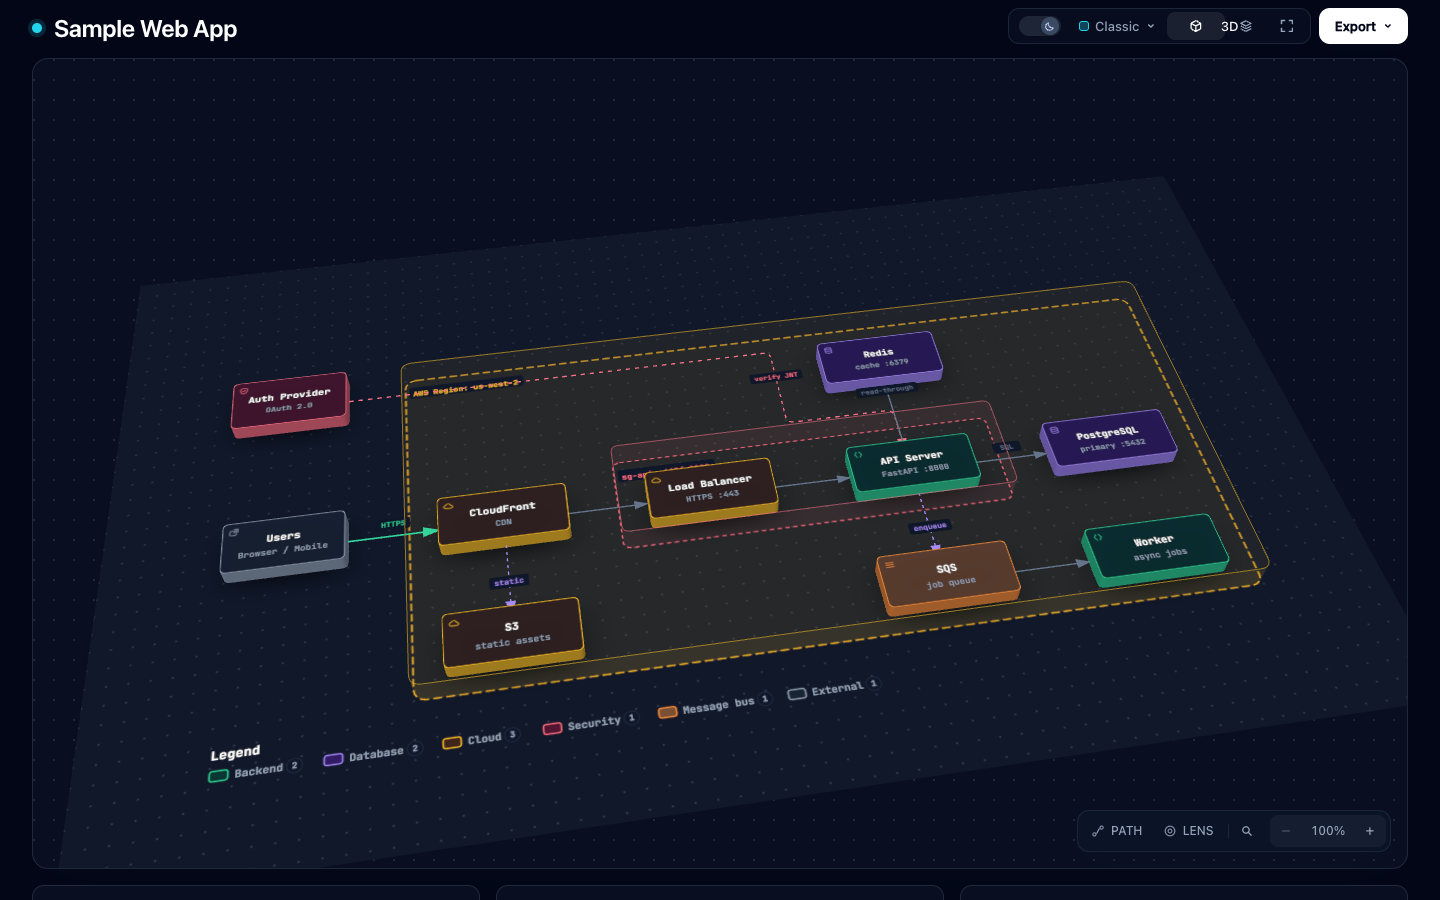Screen dimensions: 1440x900
Task: Toggle the External legend entry
Action: 832,689
